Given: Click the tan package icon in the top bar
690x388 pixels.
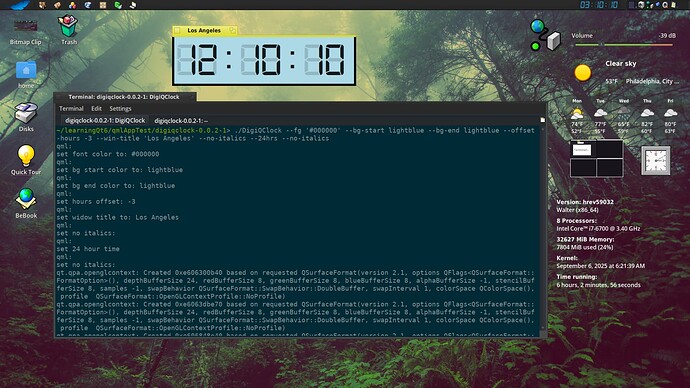Looking at the screenshot, I should click(x=57, y=5).
